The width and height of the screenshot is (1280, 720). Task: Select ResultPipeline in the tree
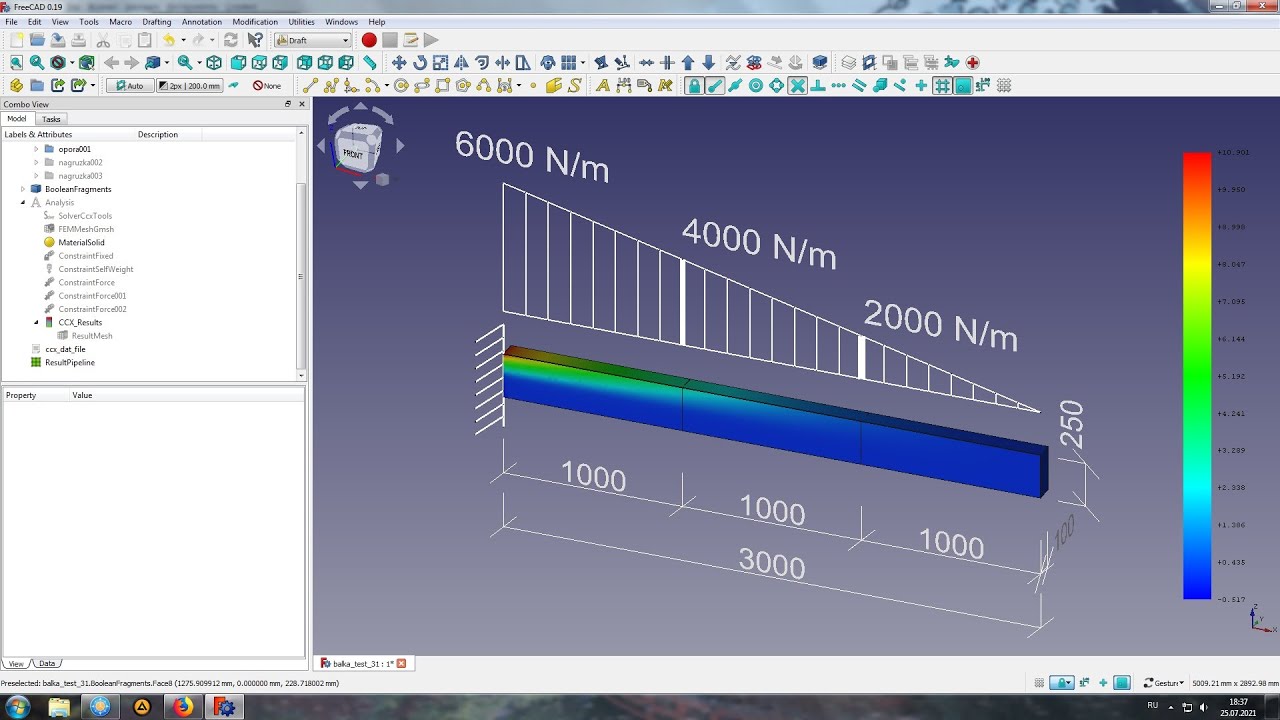pyautogui.click(x=69, y=362)
